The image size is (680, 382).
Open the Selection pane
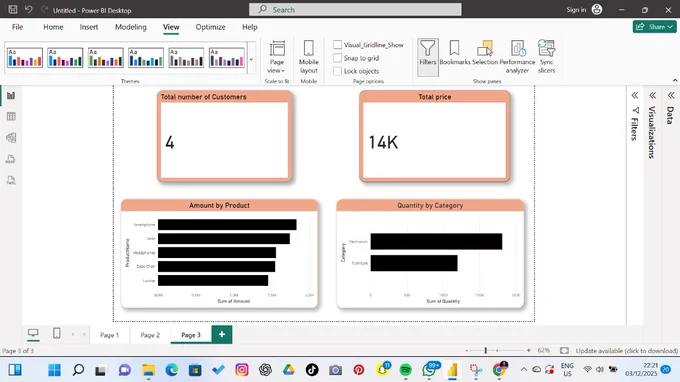(485, 53)
